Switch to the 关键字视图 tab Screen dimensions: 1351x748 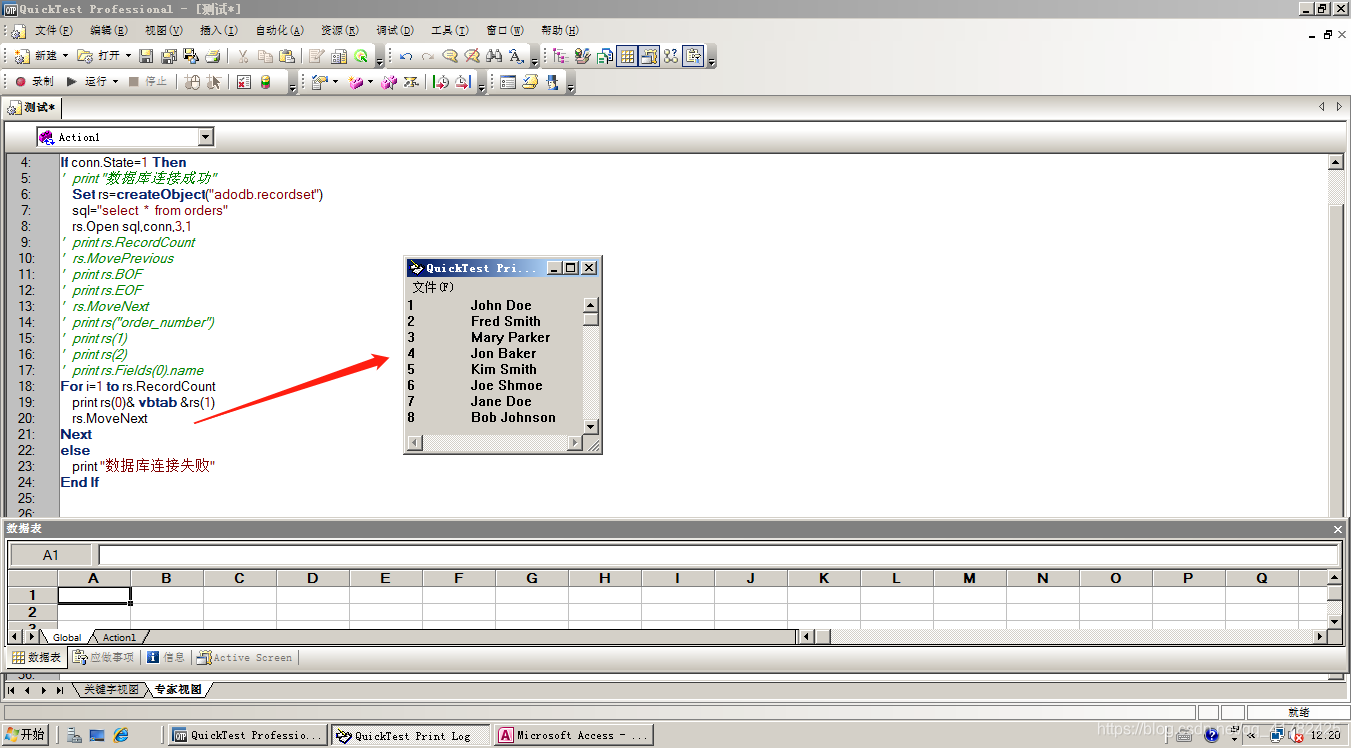(x=112, y=690)
